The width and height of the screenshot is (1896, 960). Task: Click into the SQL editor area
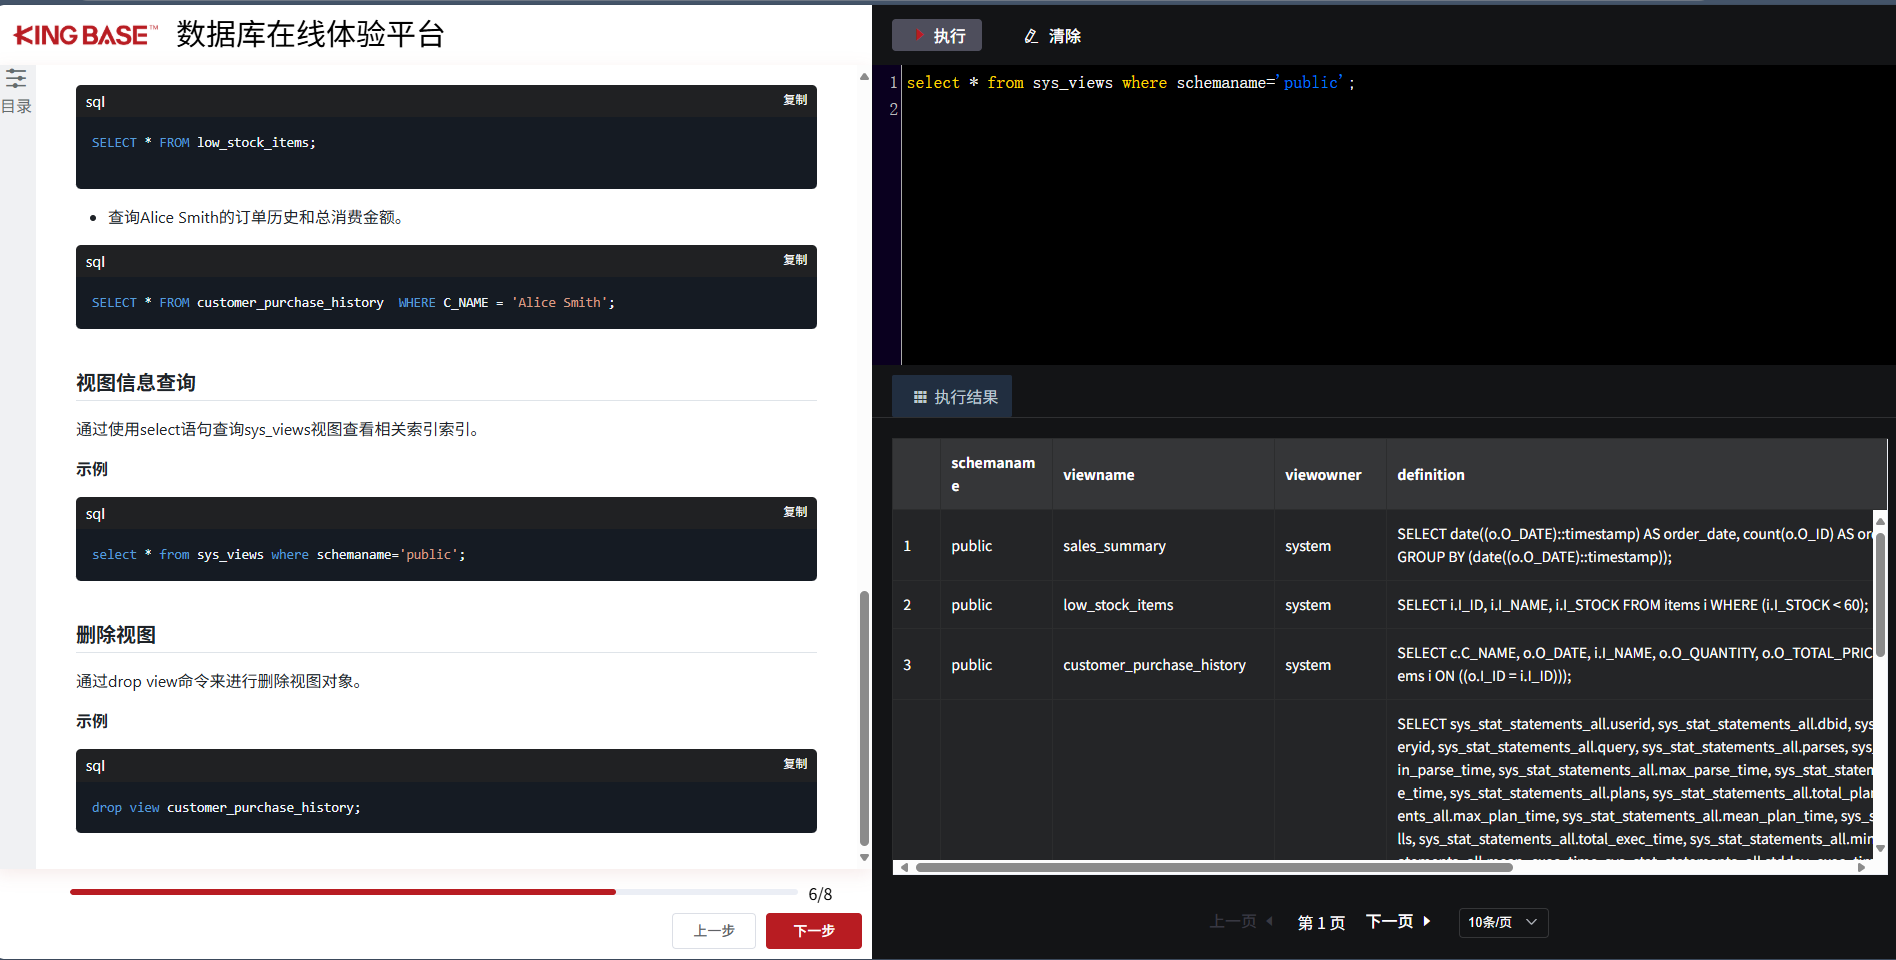click(1398, 215)
